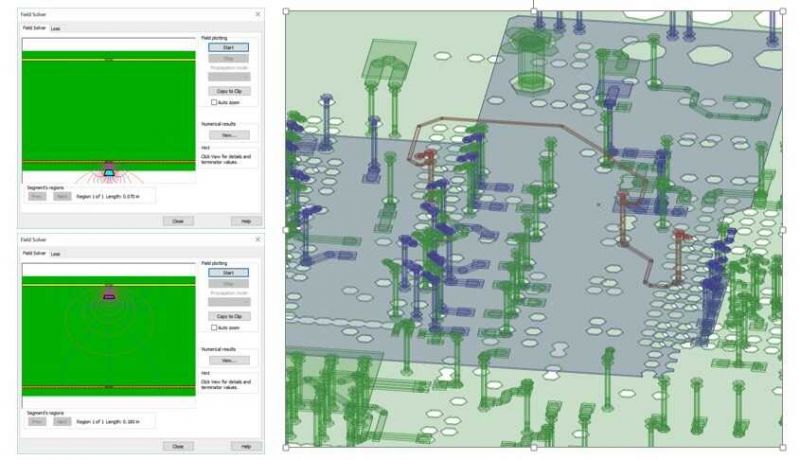The width and height of the screenshot is (800, 460).
Task: Click Copy to Clip in the 0.180 in dialog
Action: (229, 316)
